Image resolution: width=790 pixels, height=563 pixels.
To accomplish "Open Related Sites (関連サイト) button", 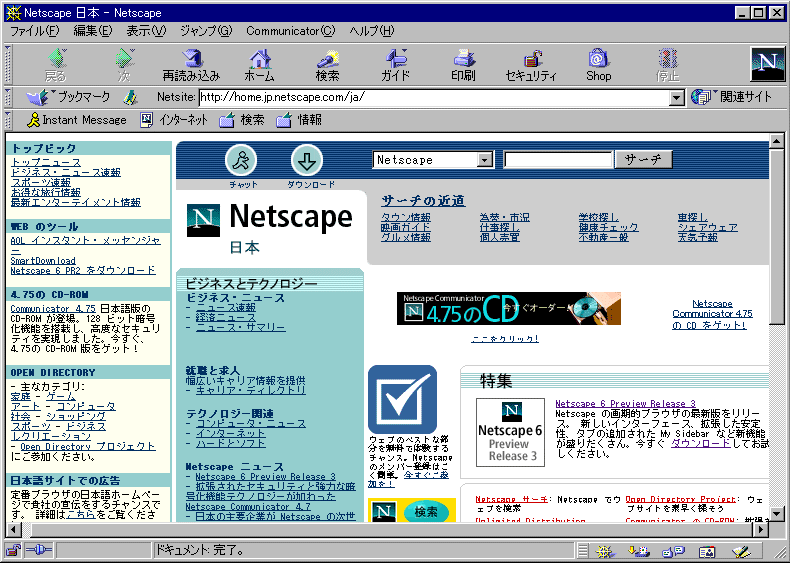I will [x=732, y=97].
